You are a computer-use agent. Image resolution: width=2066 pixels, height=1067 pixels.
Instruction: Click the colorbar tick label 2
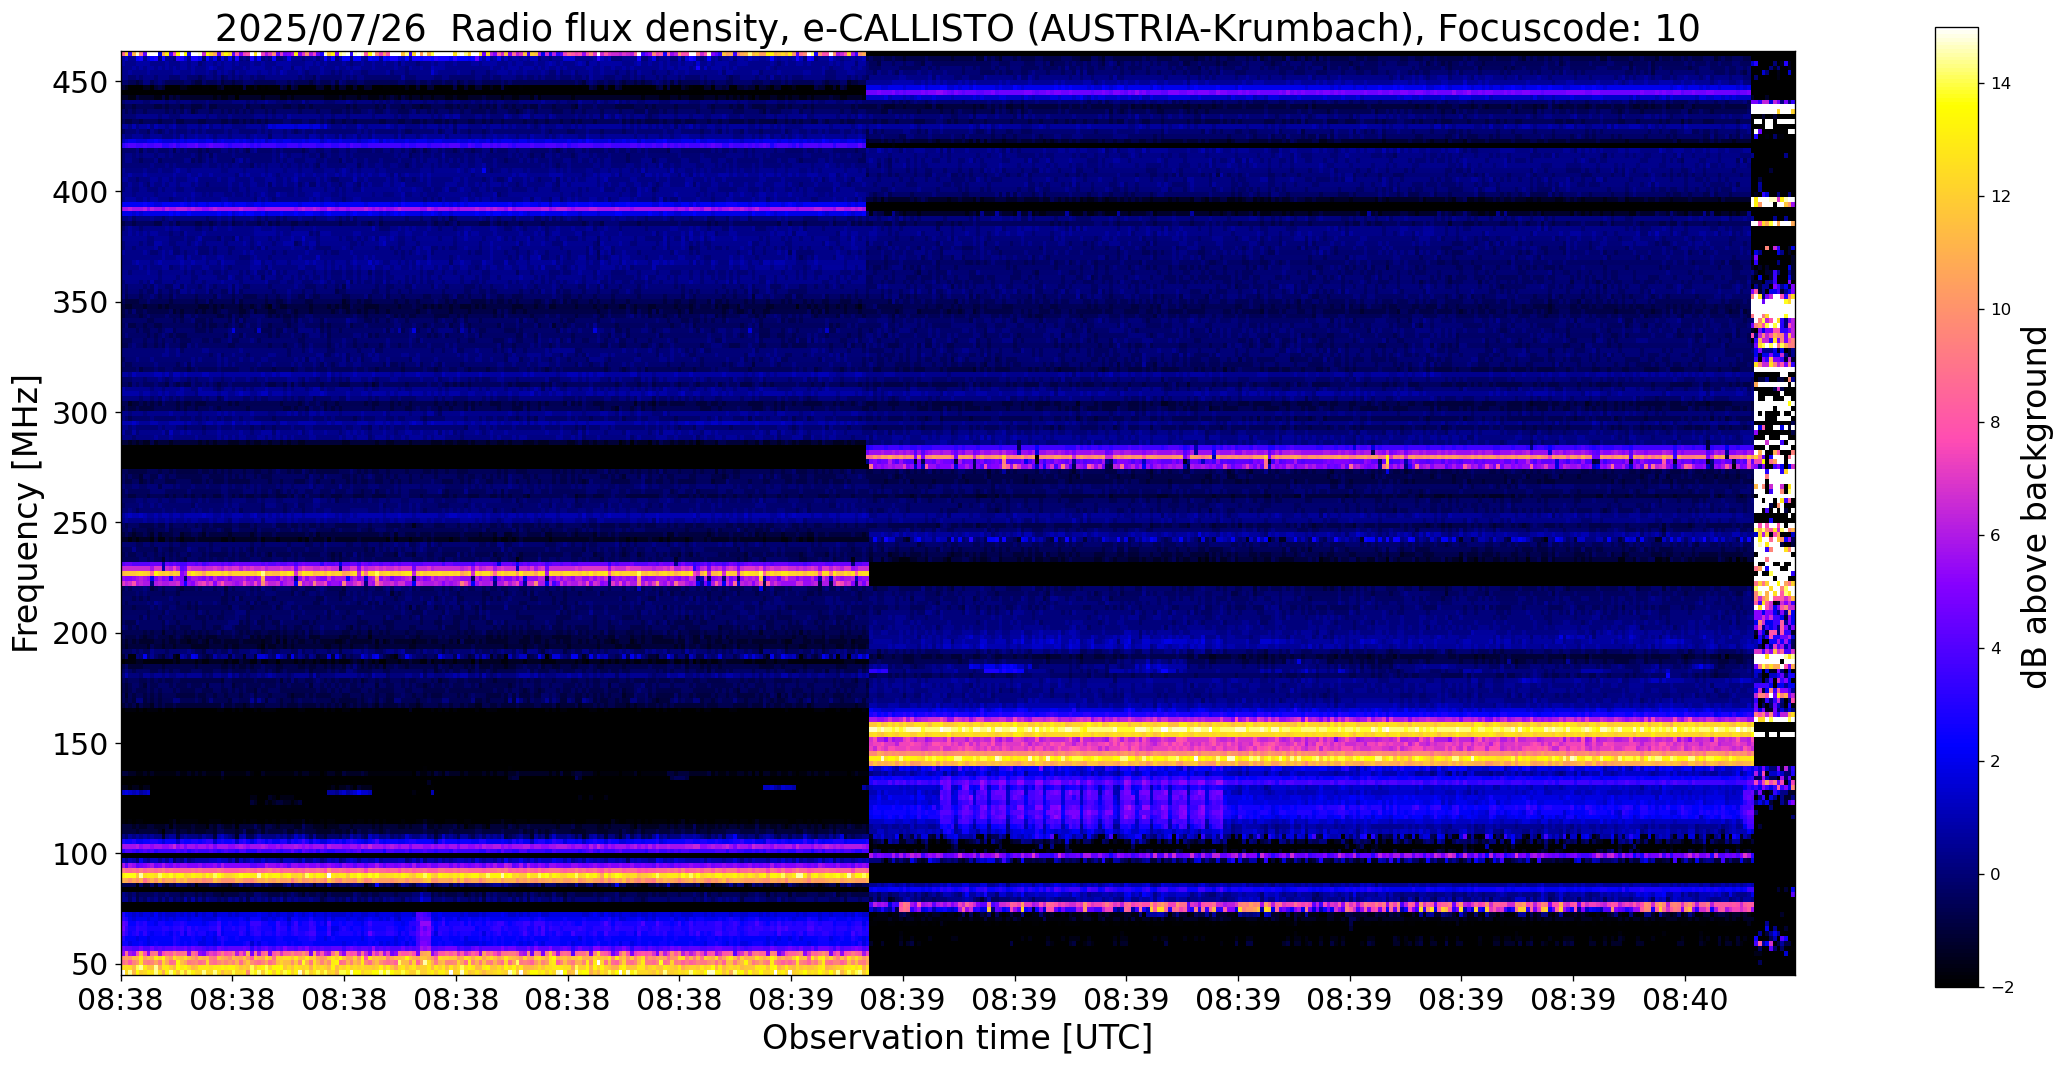[x=1996, y=762]
